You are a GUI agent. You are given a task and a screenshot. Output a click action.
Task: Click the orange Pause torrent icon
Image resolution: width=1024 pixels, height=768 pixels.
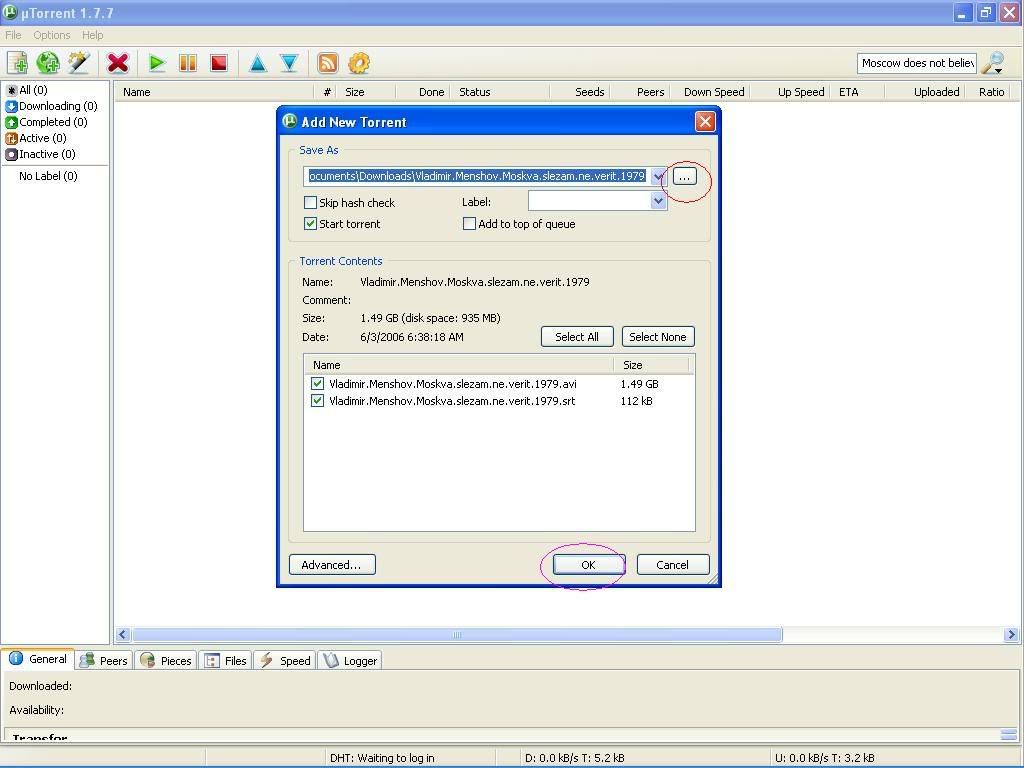coord(187,63)
